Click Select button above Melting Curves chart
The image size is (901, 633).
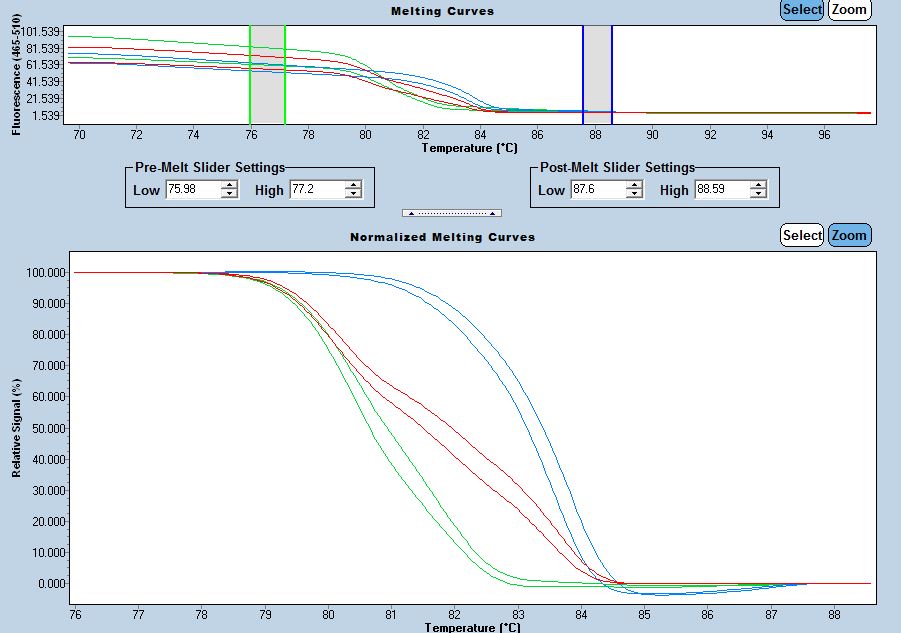pos(802,10)
